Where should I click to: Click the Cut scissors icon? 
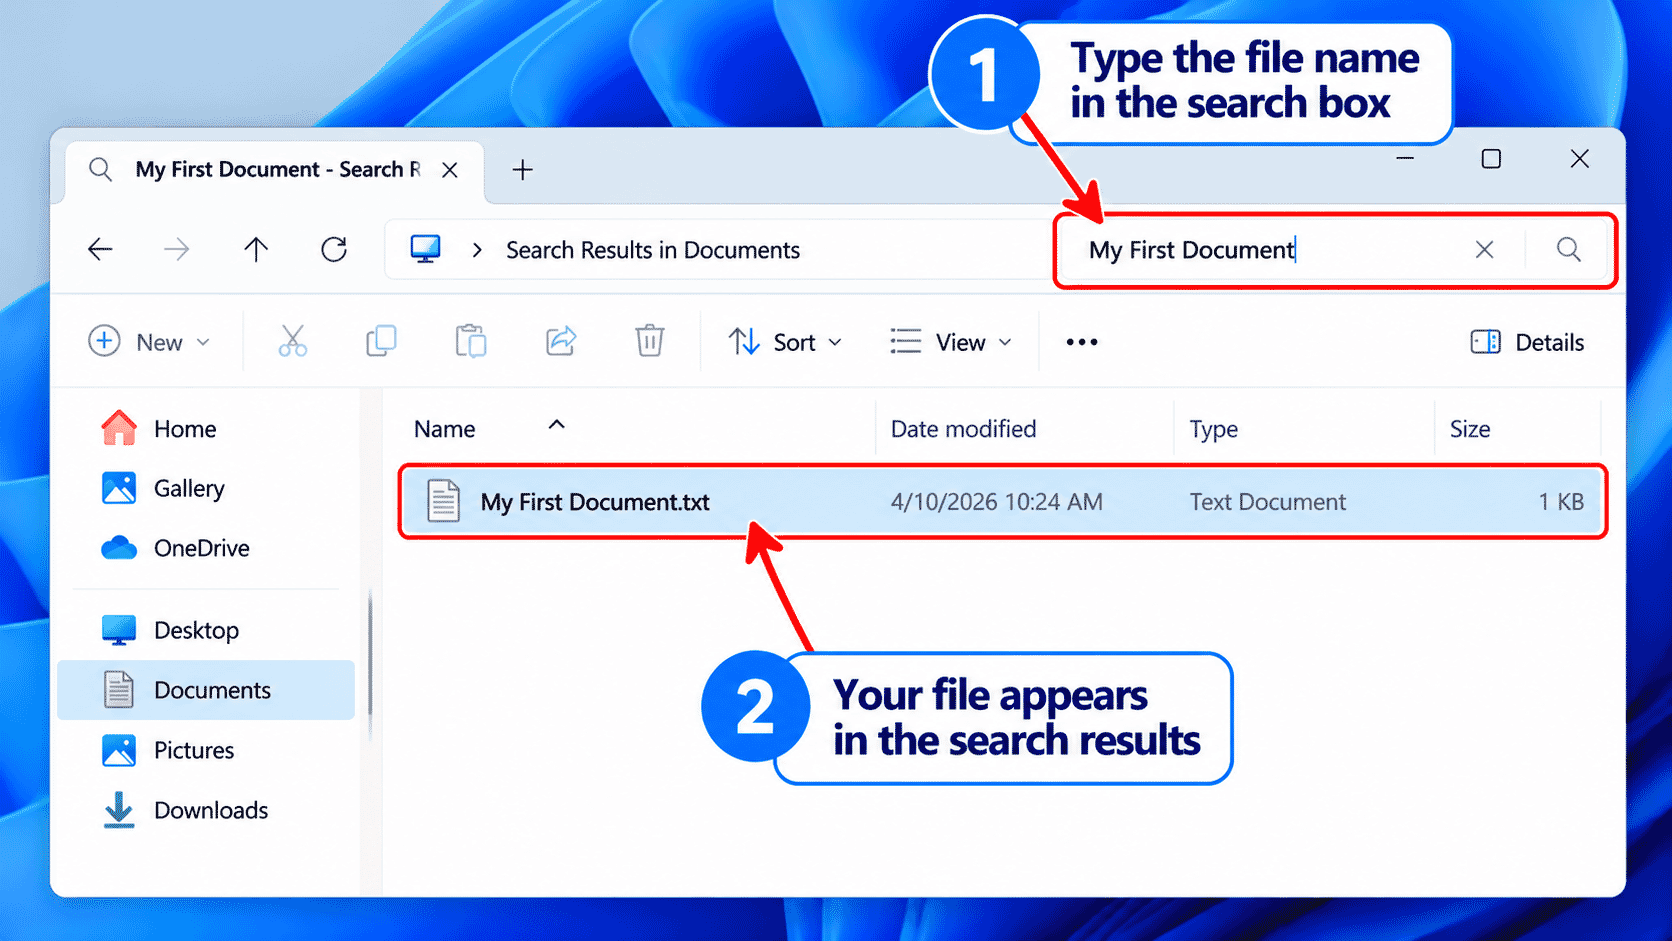[292, 341]
